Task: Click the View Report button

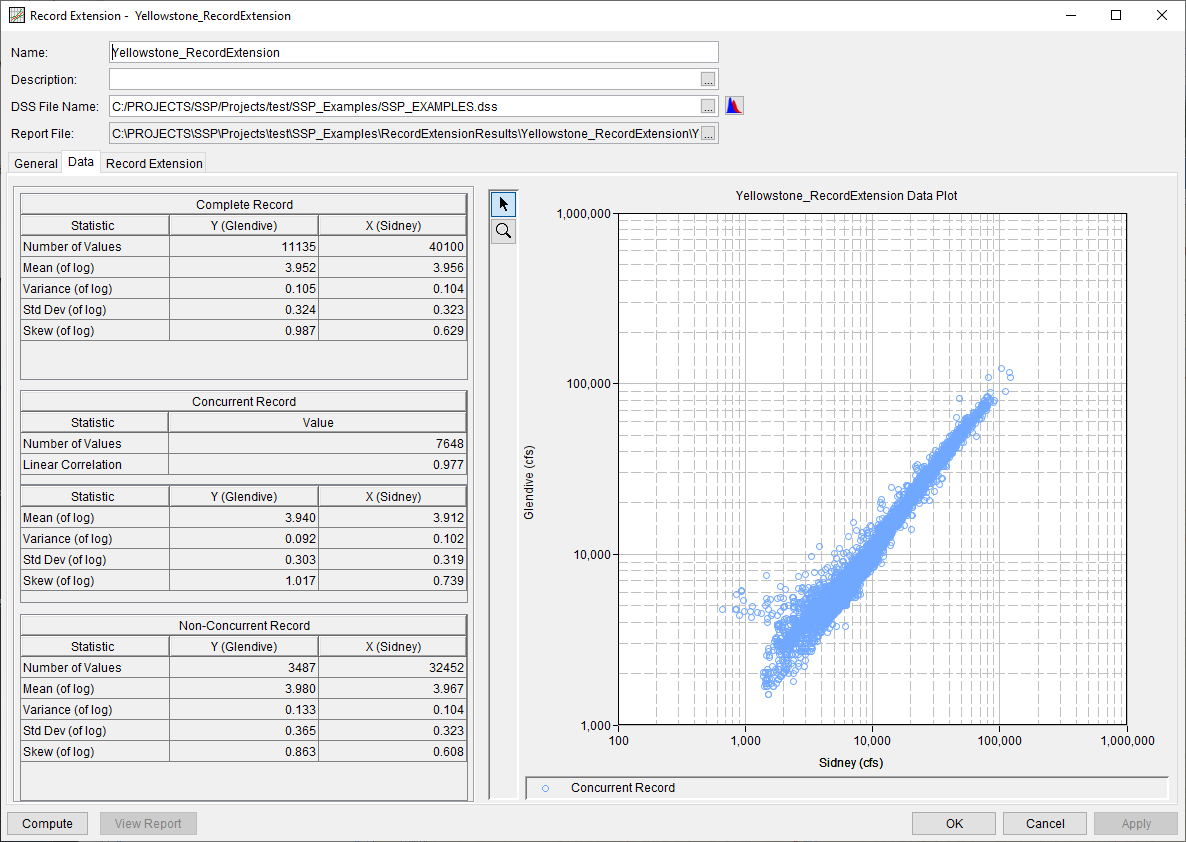Action: tap(148, 823)
